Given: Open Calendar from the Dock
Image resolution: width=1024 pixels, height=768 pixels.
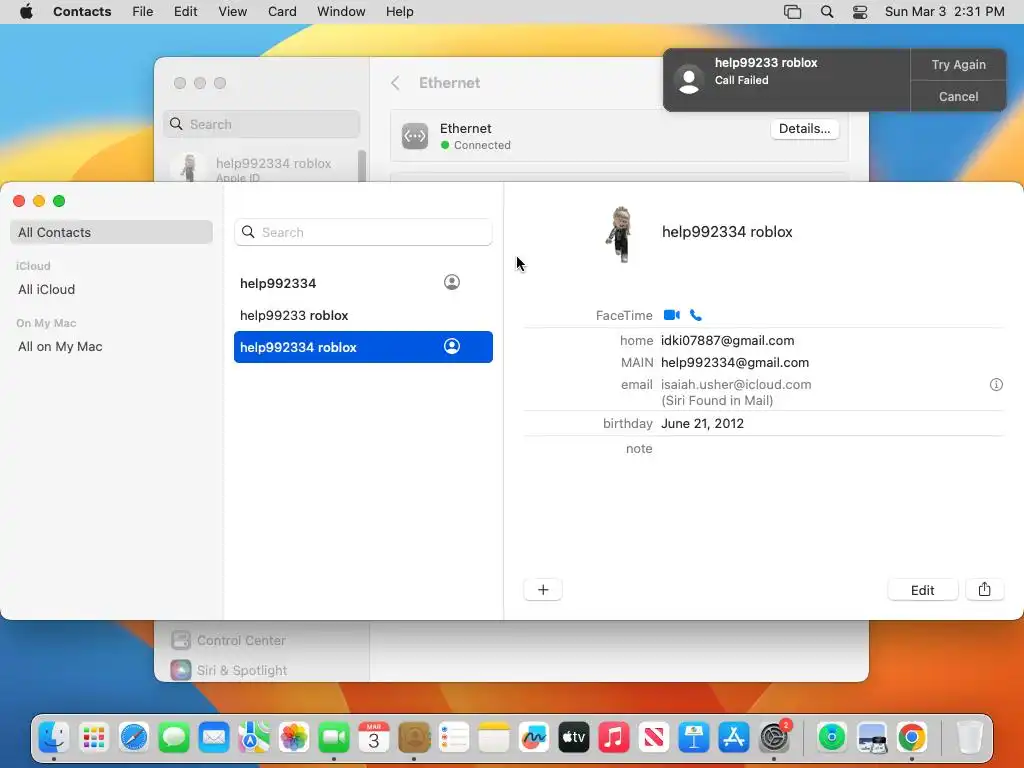Looking at the screenshot, I should point(374,737).
